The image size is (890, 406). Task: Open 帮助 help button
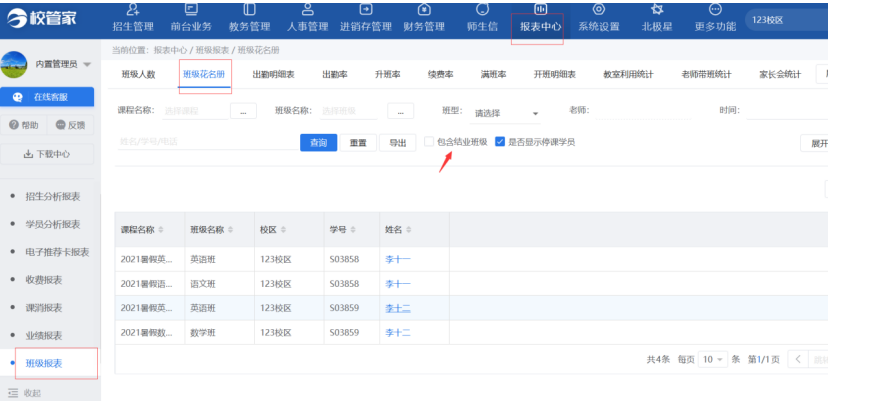point(23,125)
